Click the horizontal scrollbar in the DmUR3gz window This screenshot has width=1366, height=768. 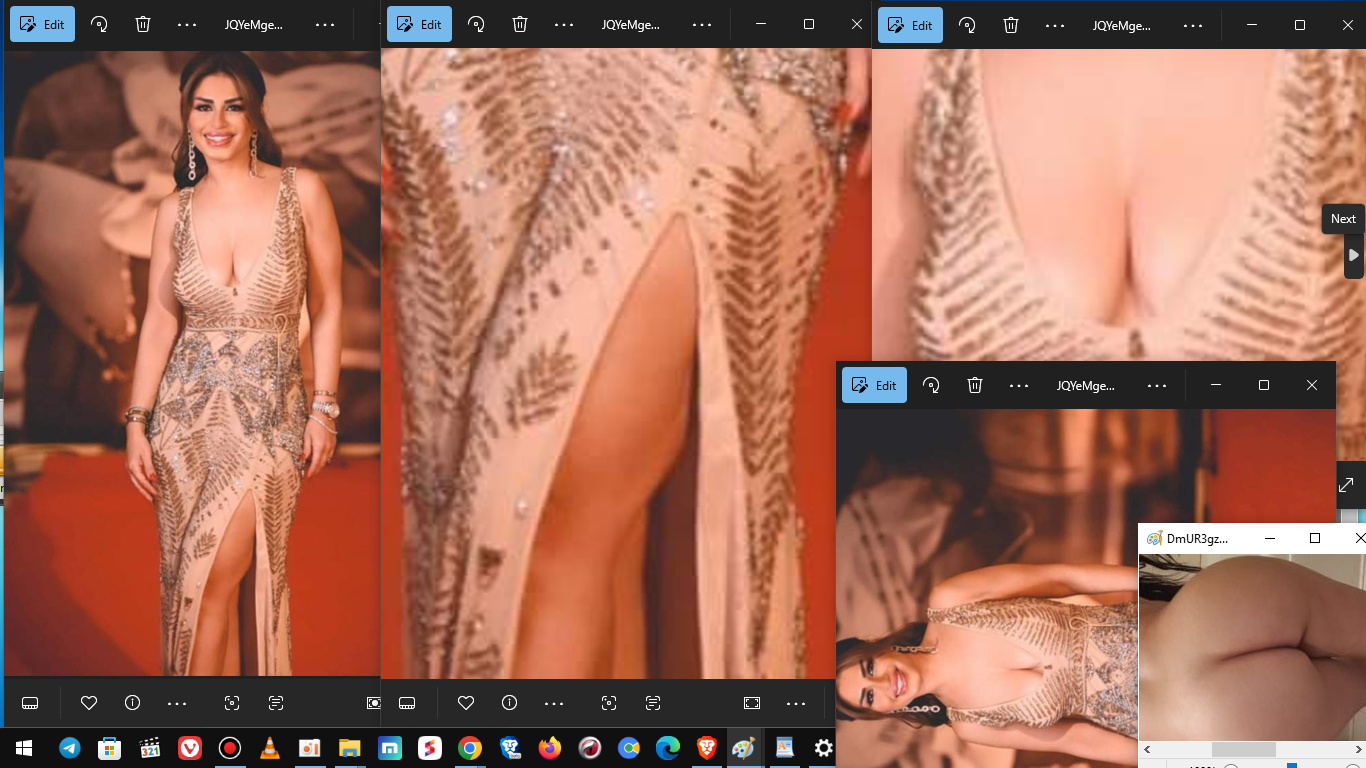coord(1245,749)
